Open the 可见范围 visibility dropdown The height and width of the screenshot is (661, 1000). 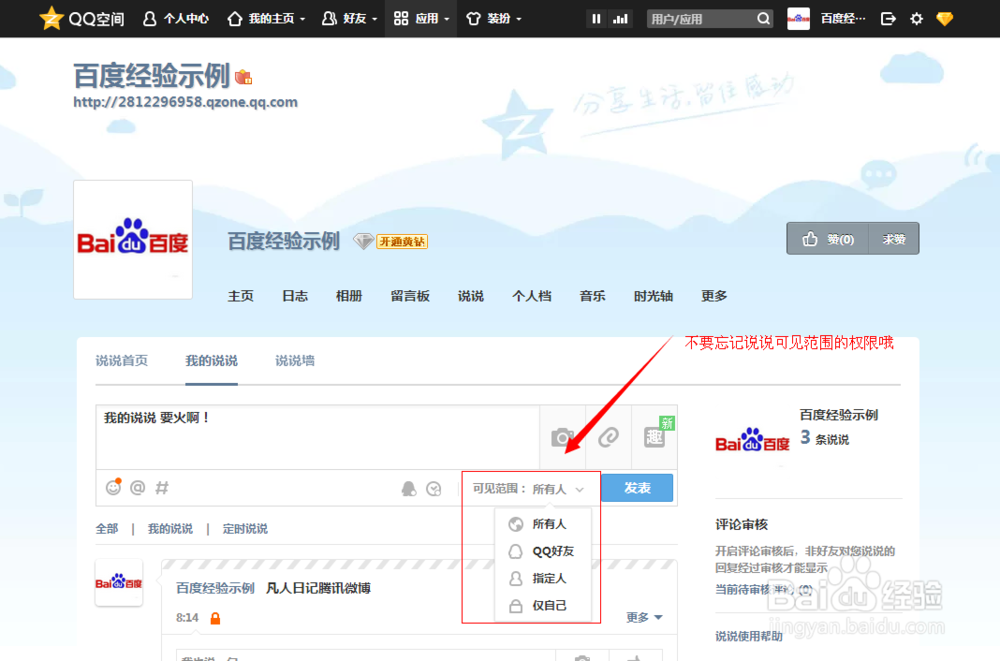[x=529, y=488]
